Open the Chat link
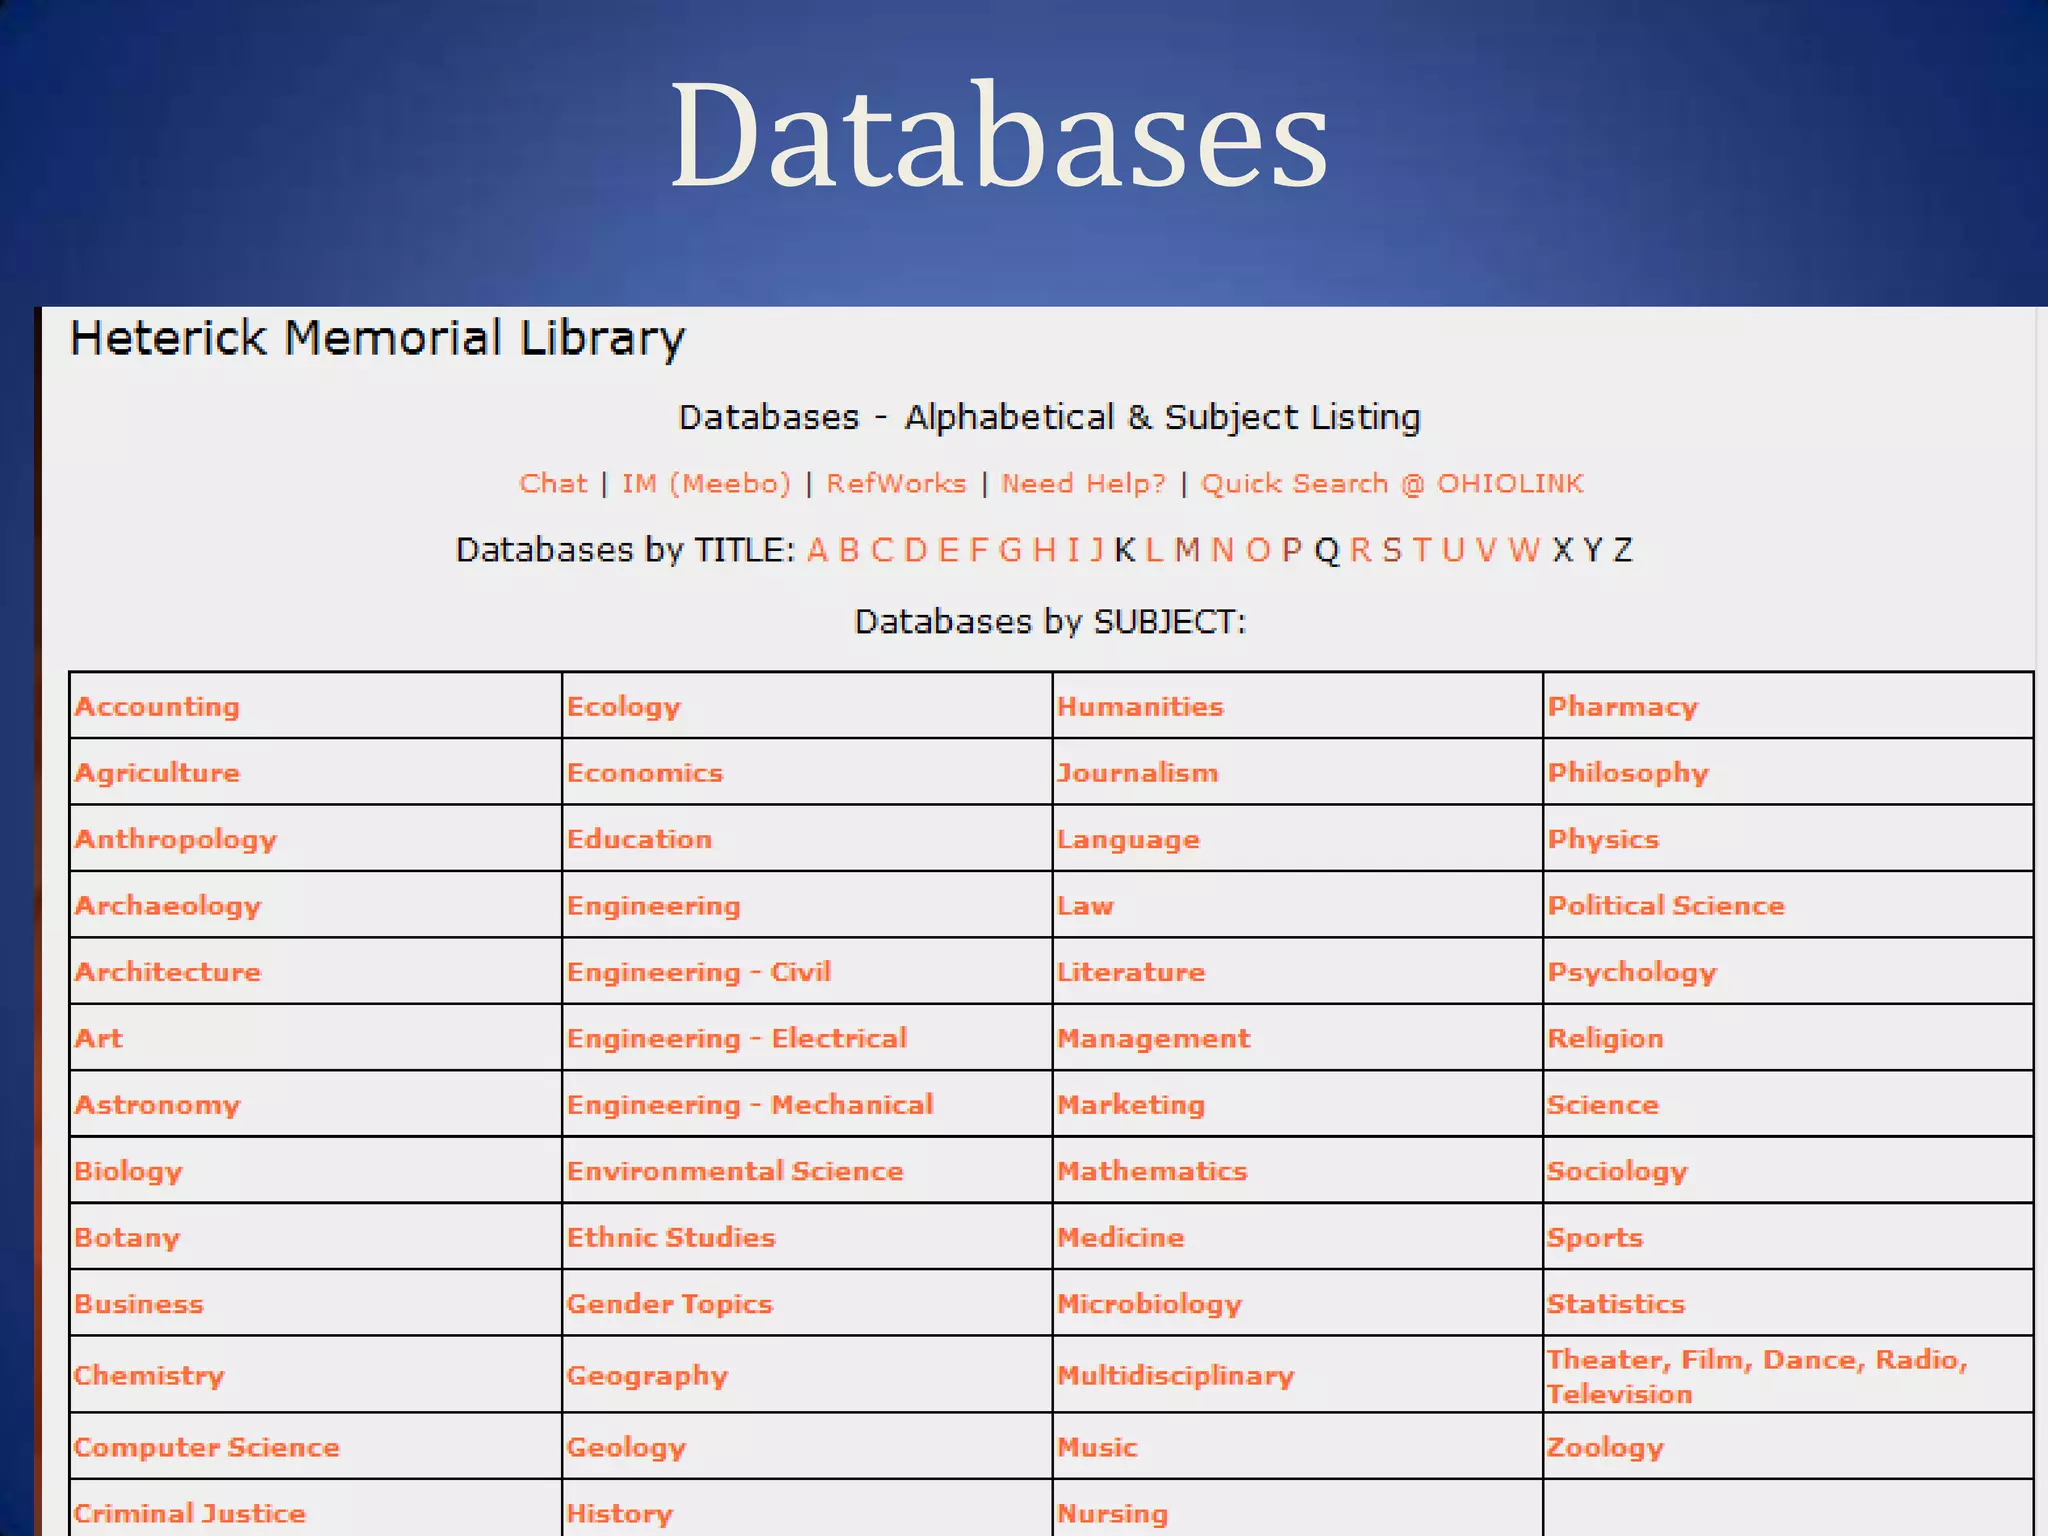The width and height of the screenshot is (2048, 1536). coord(553,484)
